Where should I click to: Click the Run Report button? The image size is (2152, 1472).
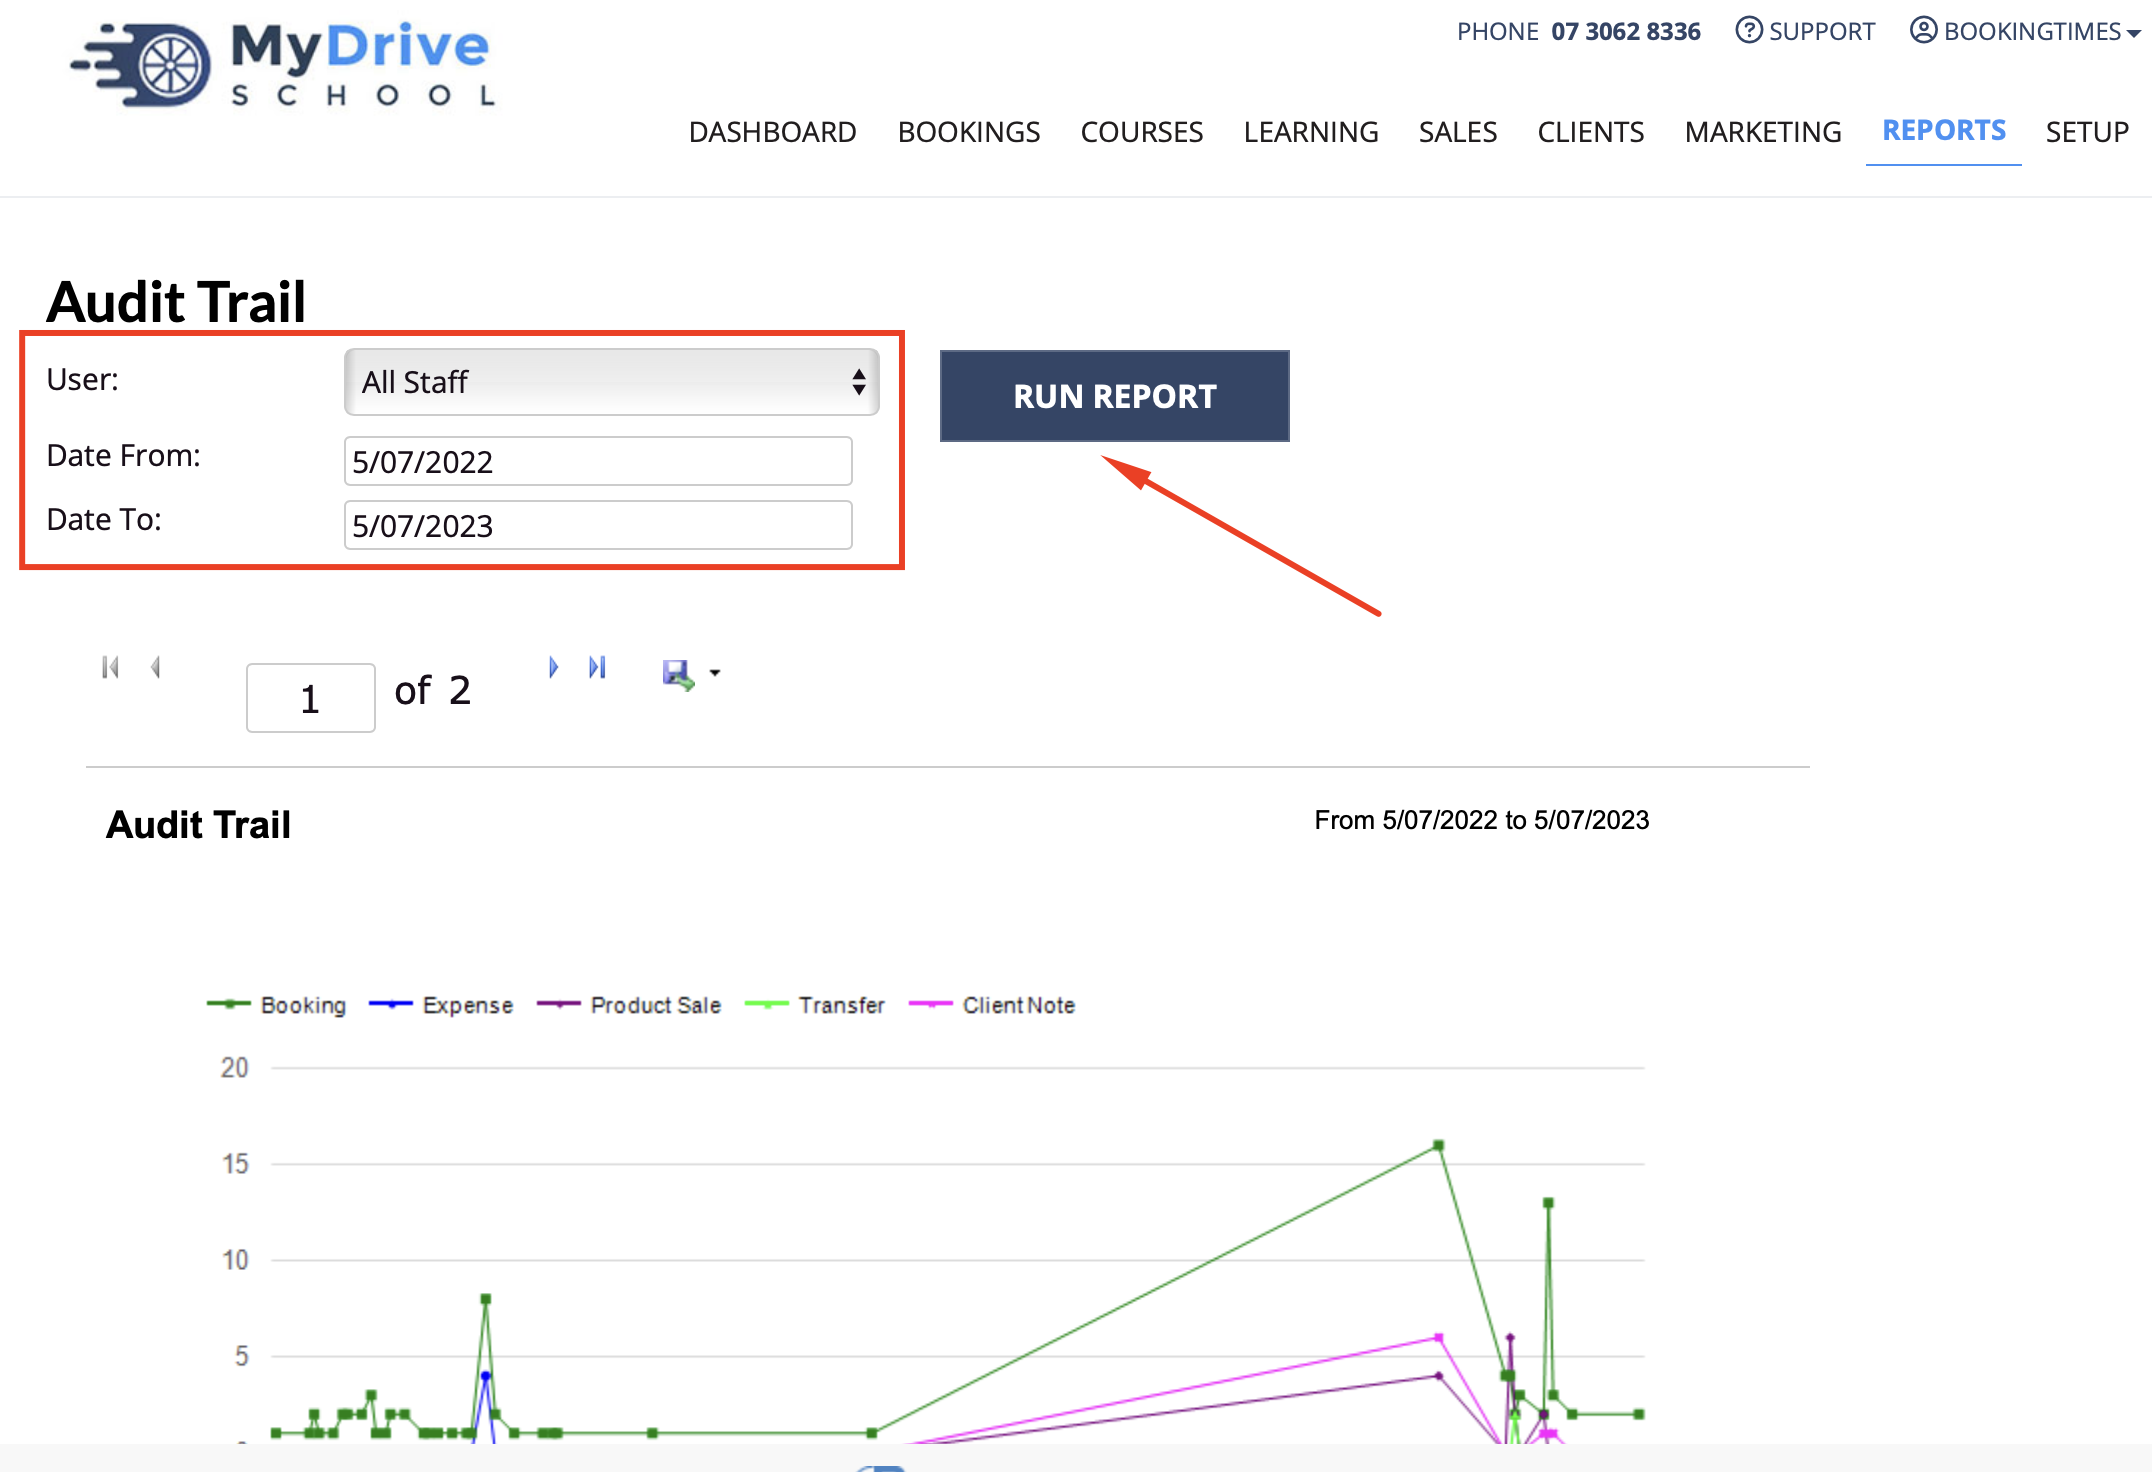[x=1114, y=396]
